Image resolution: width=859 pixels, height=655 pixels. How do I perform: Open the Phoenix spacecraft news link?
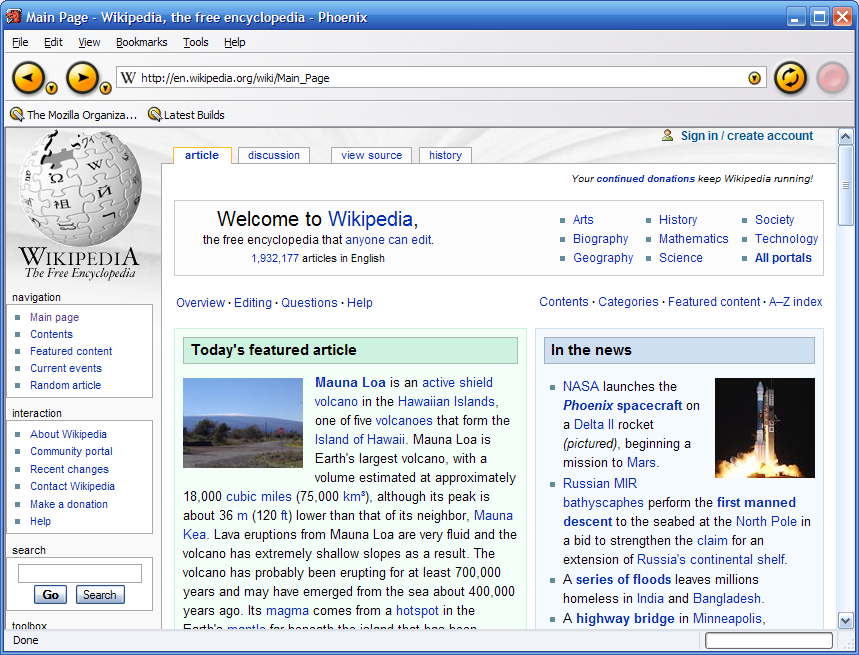tap(622, 405)
